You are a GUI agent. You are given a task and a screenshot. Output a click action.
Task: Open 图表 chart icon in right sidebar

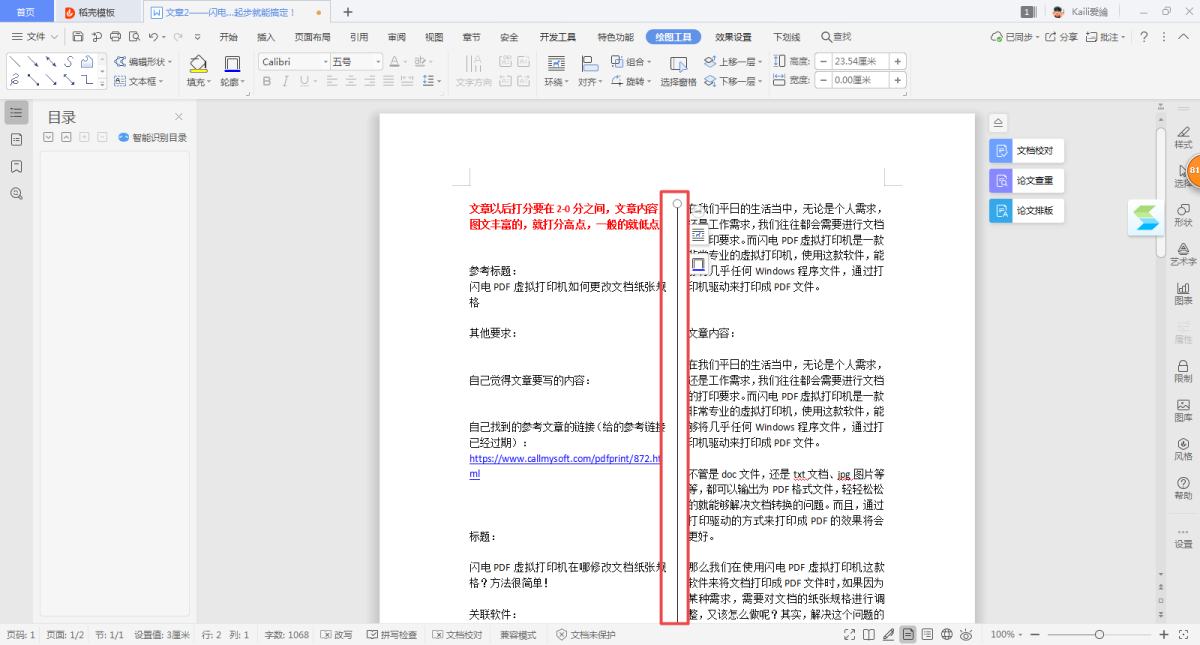pos(1183,287)
